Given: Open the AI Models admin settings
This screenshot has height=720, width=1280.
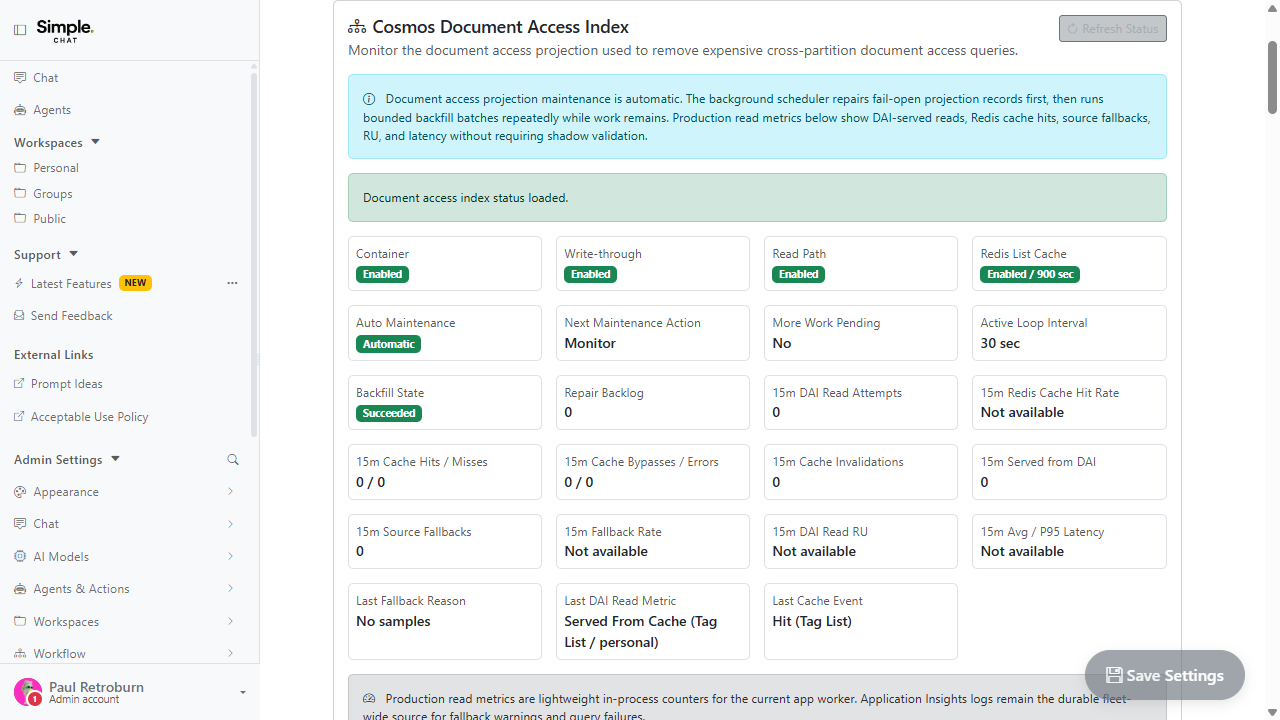Looking at the screenshot, I should click(61, 557).
